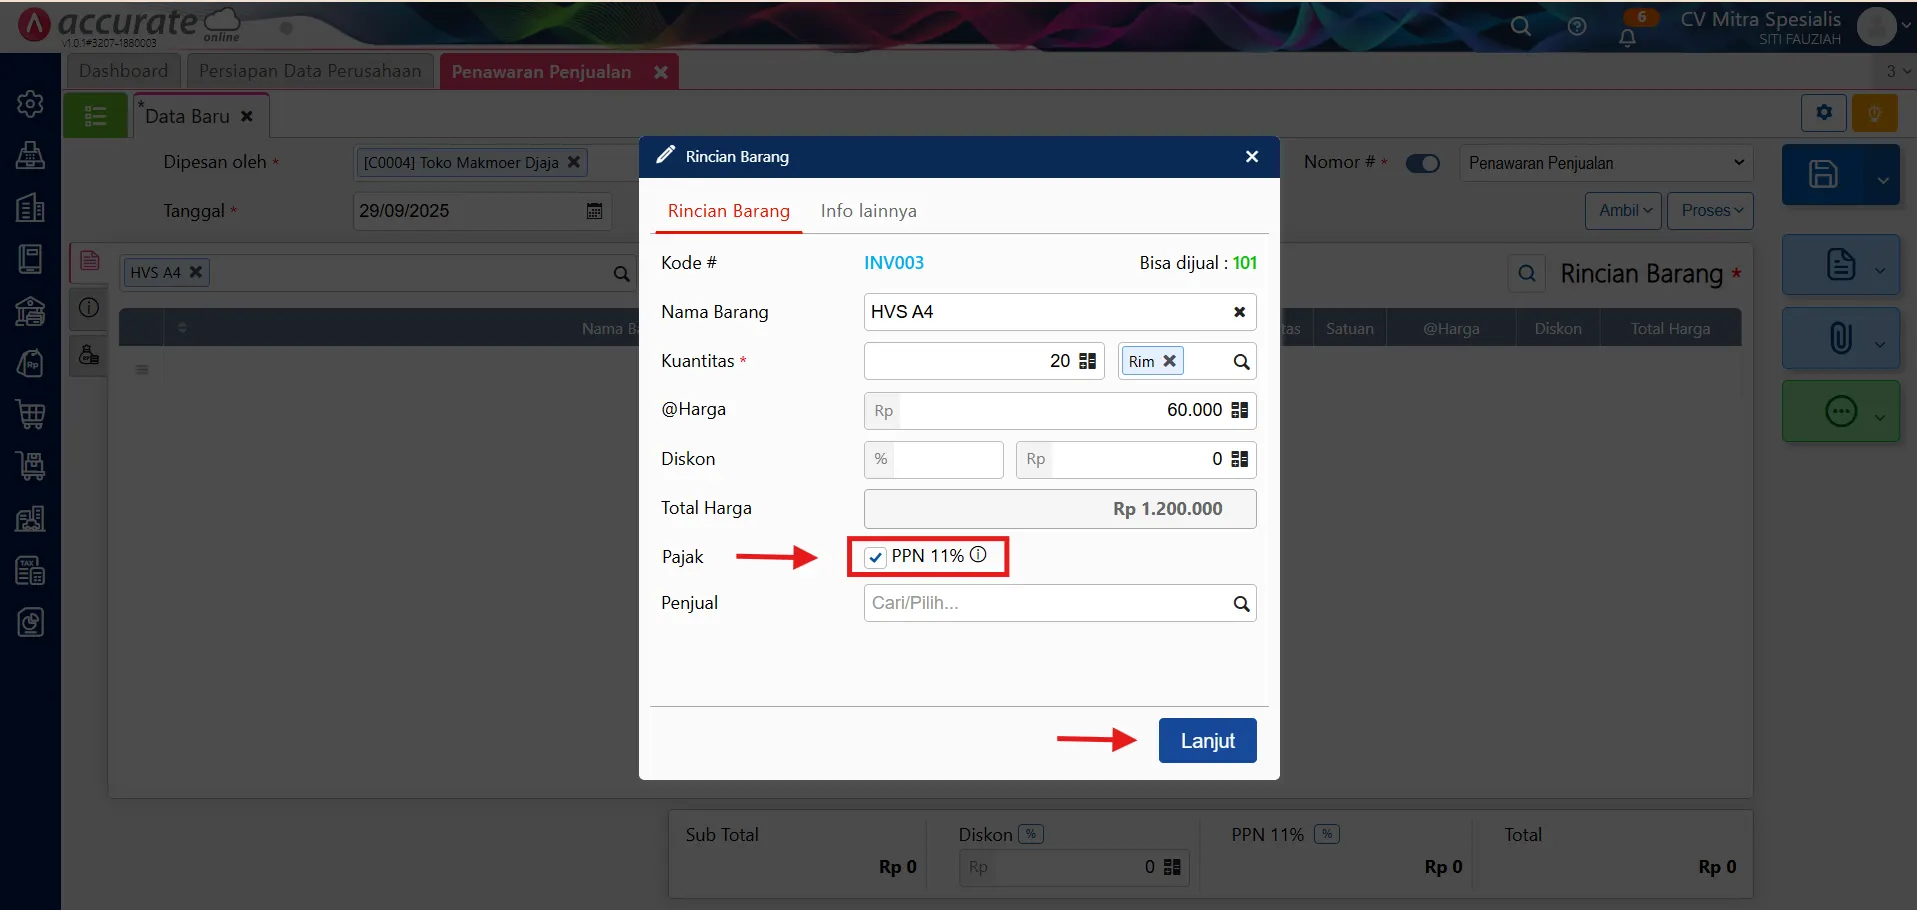Switch to the Dashboard tab
1917x910 pixels.
[123, 71]
